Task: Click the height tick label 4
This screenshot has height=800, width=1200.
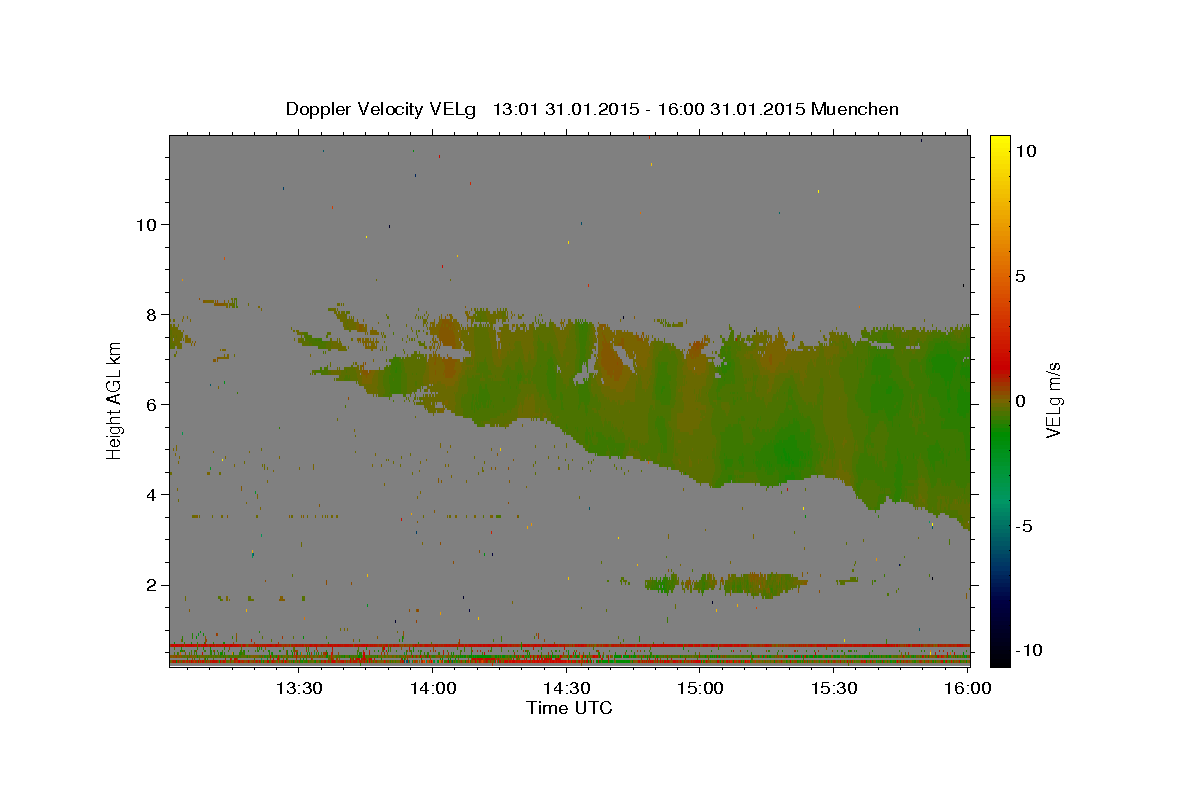Action: (151, 494)
